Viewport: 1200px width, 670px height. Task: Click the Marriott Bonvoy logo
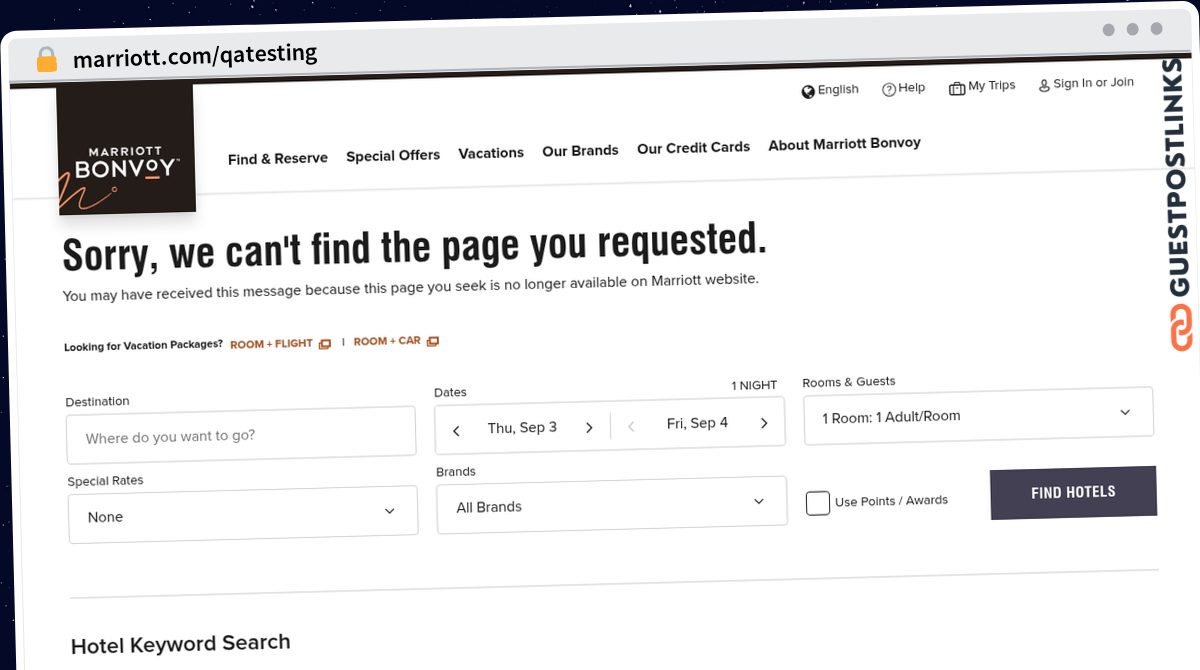(x=126, y=150)
